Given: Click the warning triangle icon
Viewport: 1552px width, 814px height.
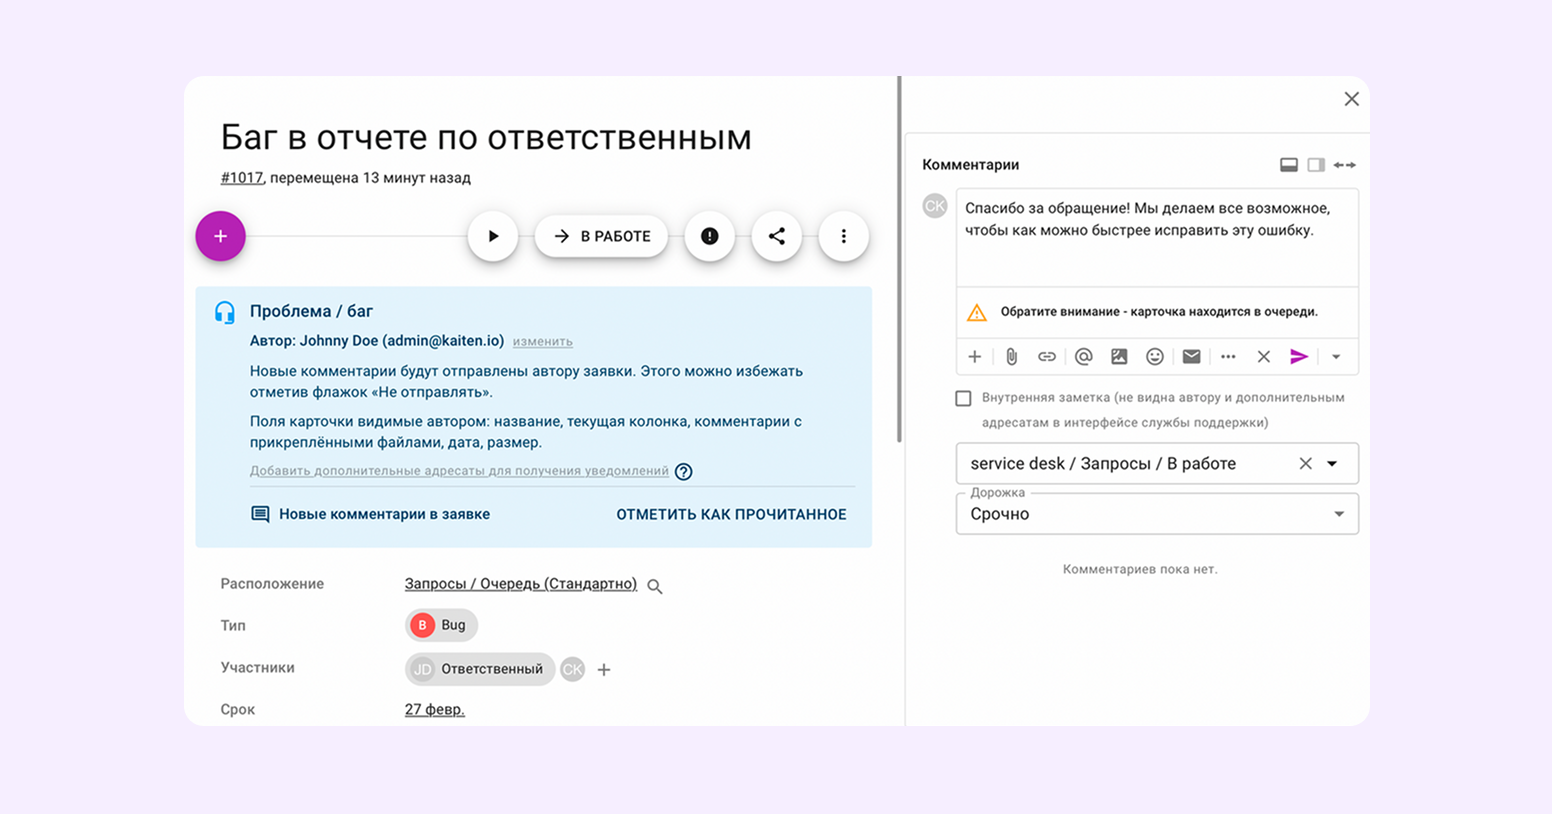Looking at the screenshot, I should tap(977, 312).
